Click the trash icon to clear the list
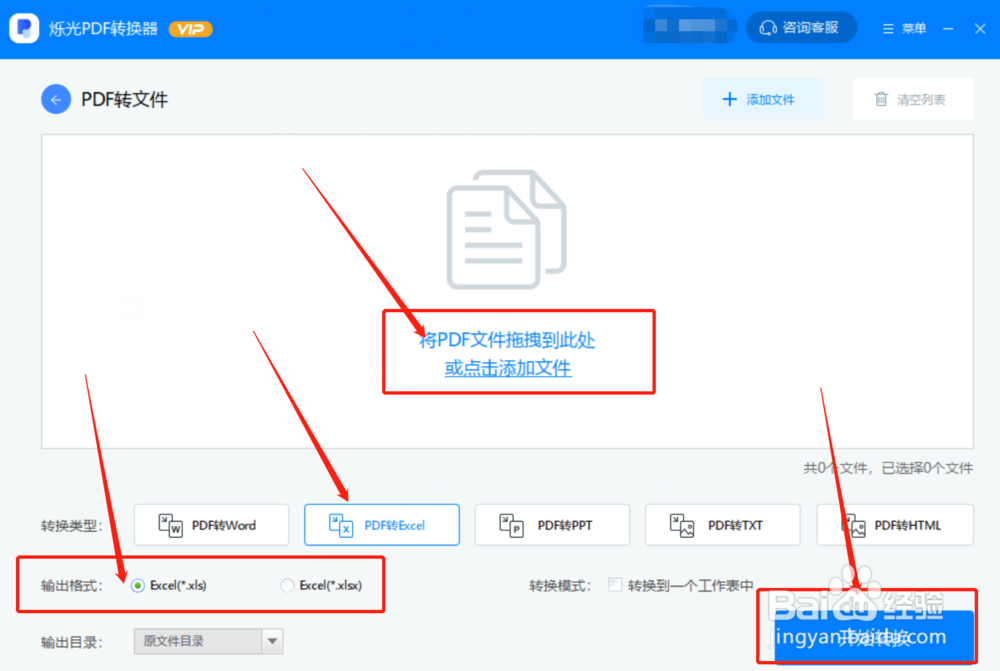Viewport: 1000px width, 671px height. point(883,99)
